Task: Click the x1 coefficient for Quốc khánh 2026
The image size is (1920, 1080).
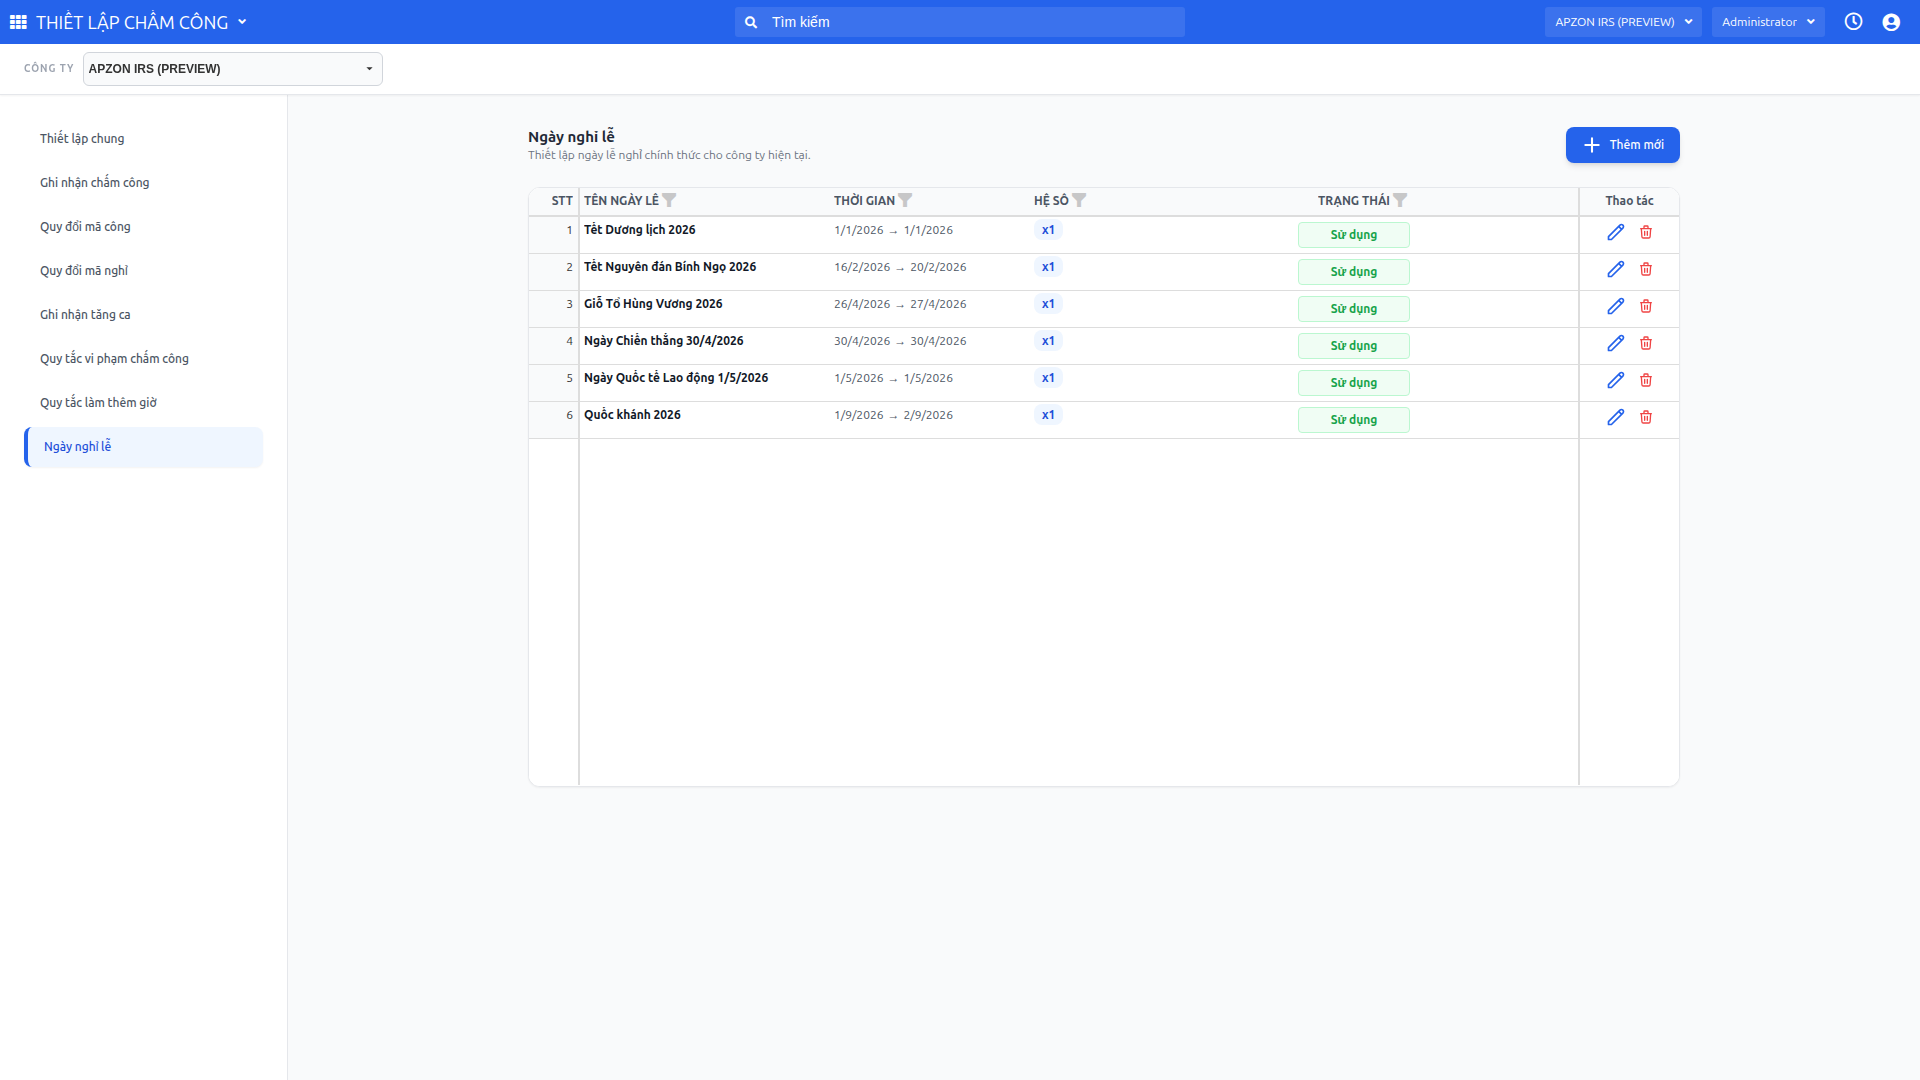Action: (x=1048, y=415)
